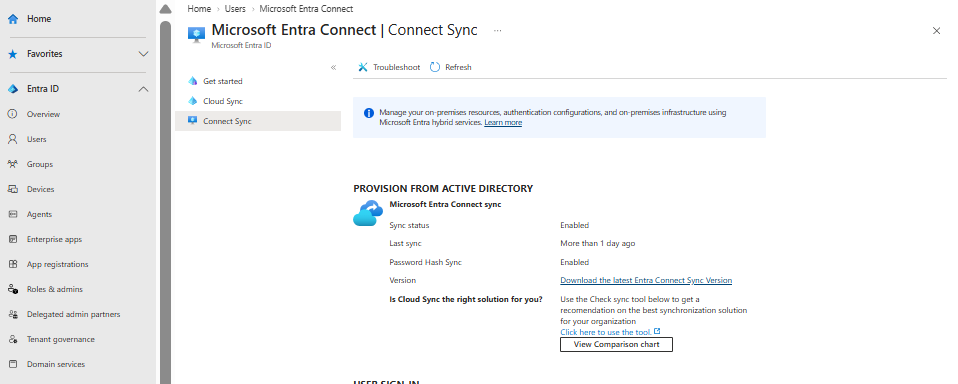Click the Delegated admin partners icon
The height and width of the screenshot is (384, 958).
tap(13, 314)
